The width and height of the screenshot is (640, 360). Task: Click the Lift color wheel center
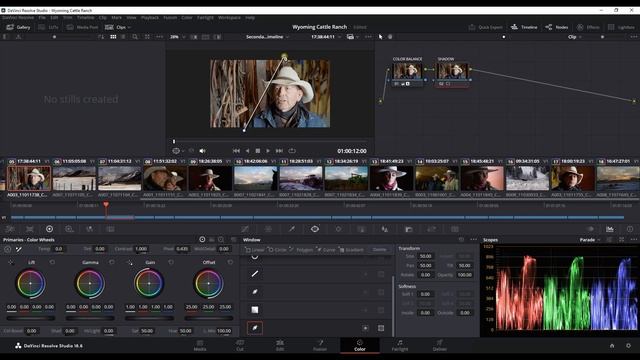31,283
